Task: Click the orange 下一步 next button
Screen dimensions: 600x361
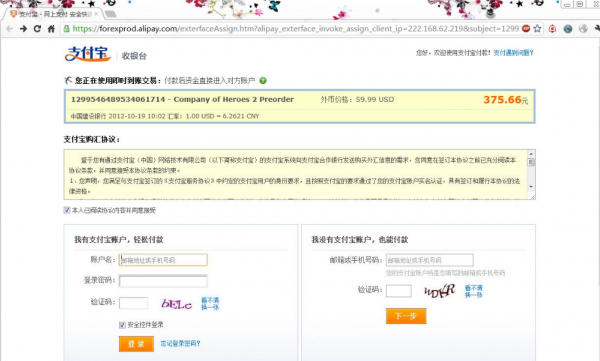Action: [x=406, y=316]
